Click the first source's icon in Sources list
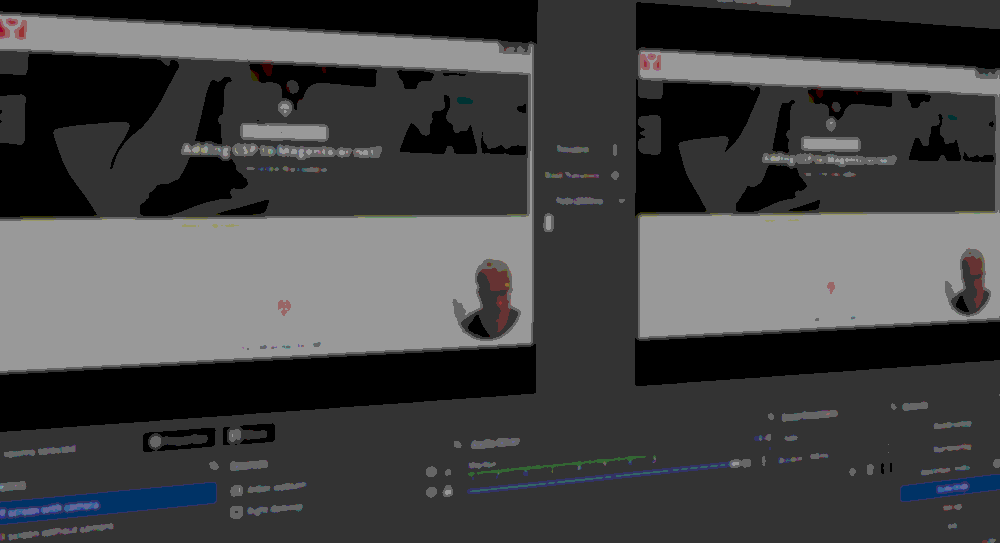This screenshot has height=543, width=1000. click(x=237, y=490)
